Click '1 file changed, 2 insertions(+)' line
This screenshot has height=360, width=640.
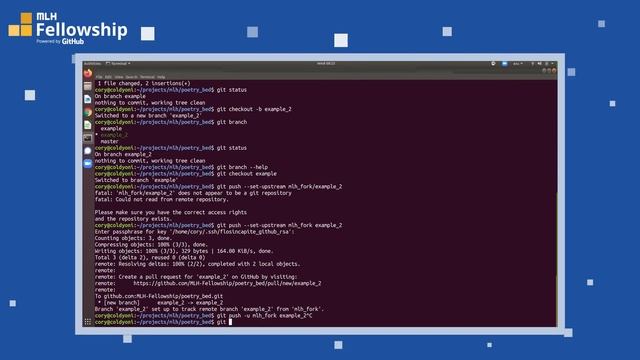tap(144, 83)
